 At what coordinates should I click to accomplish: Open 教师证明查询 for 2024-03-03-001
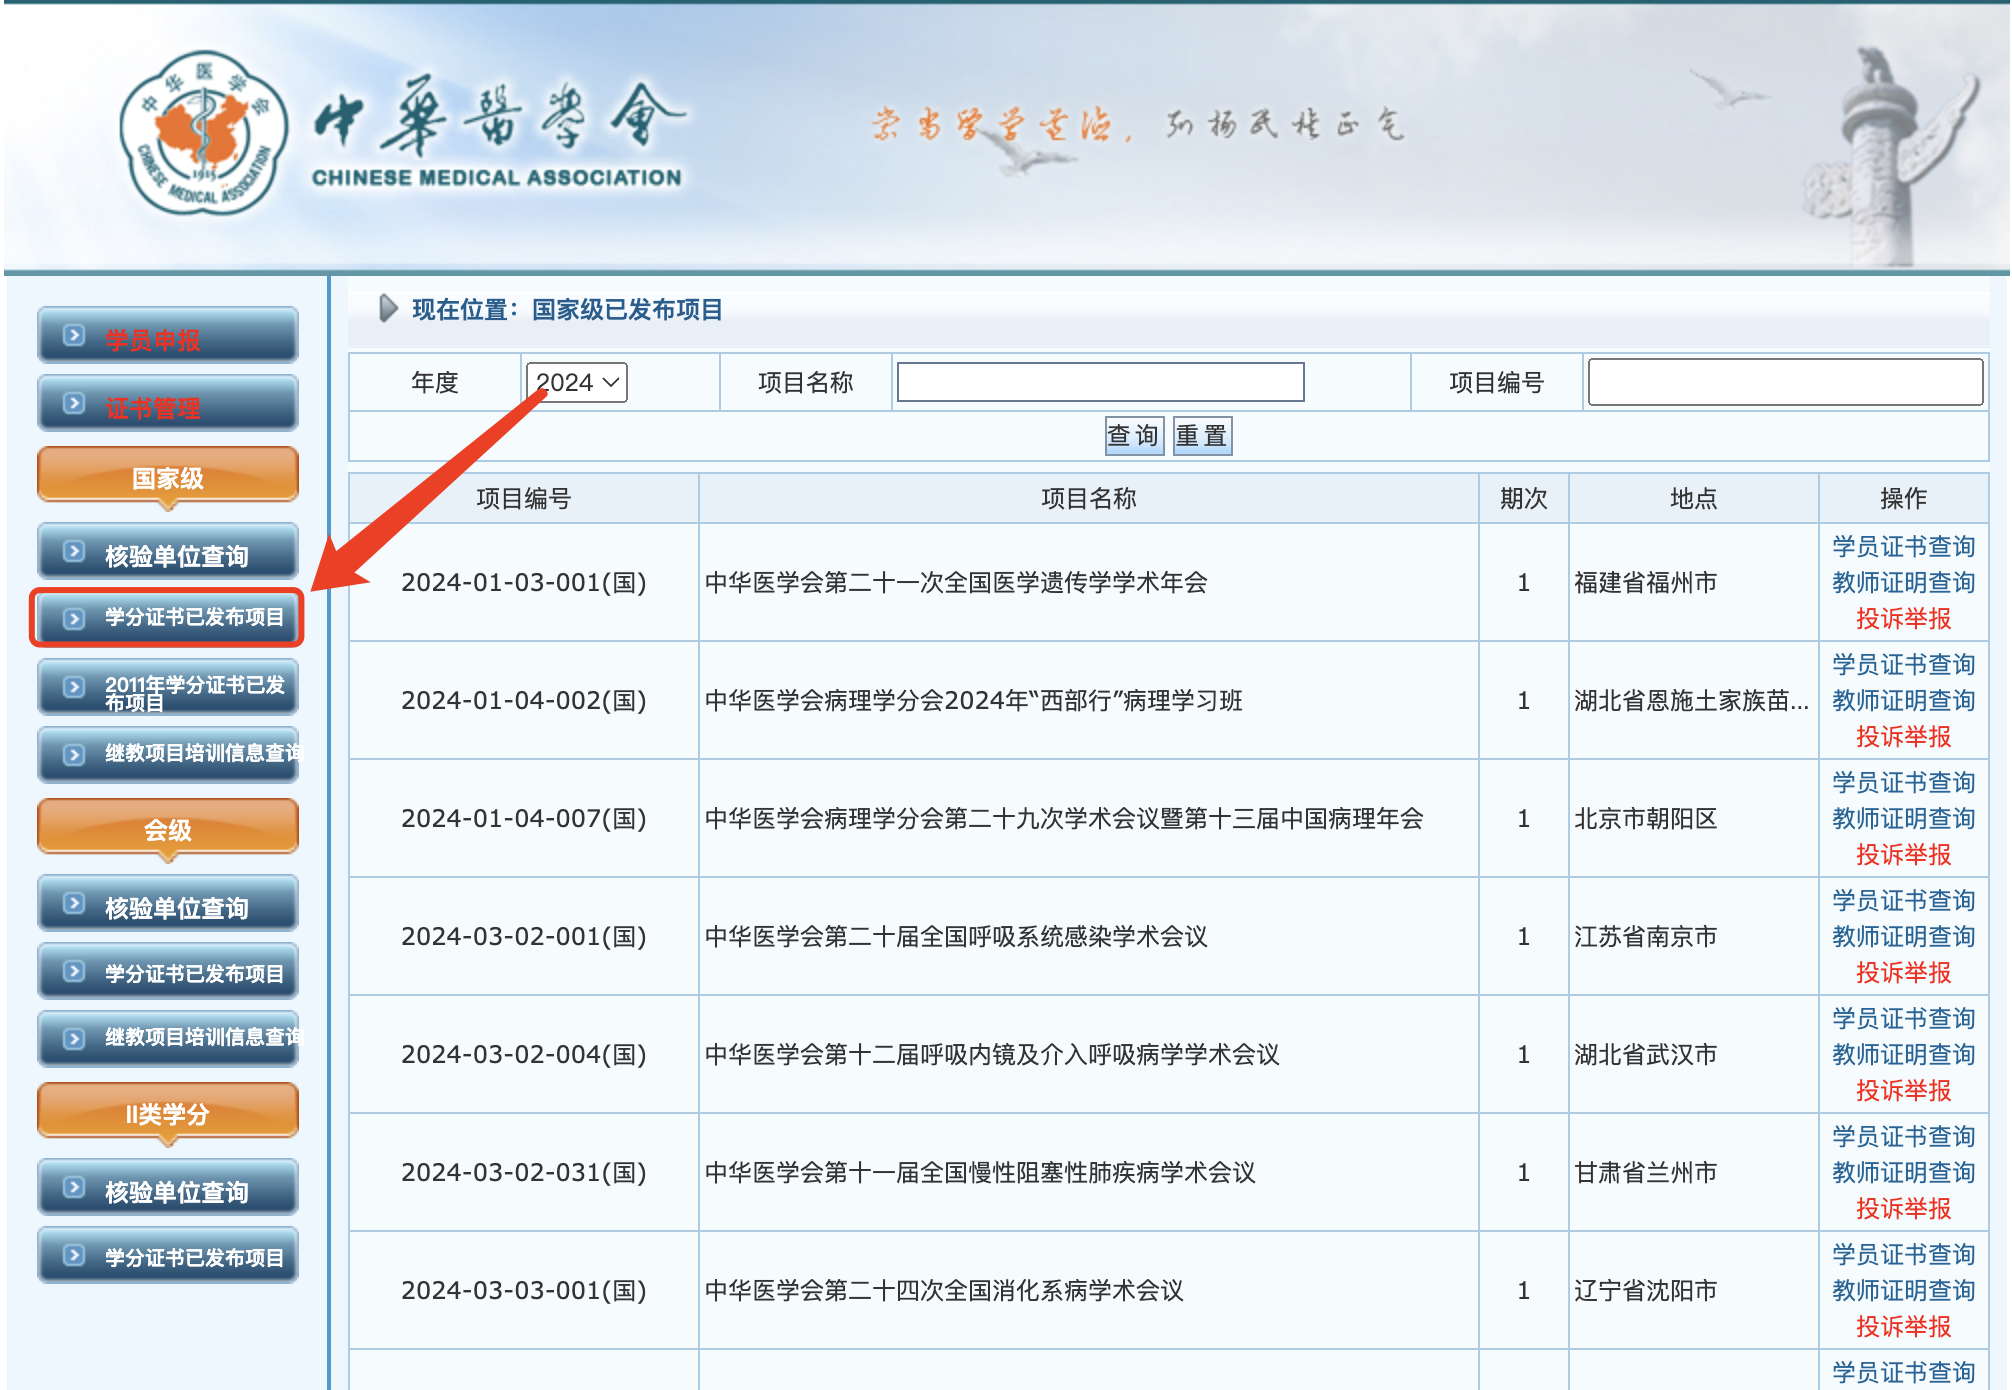(x=1903, y=1291)
